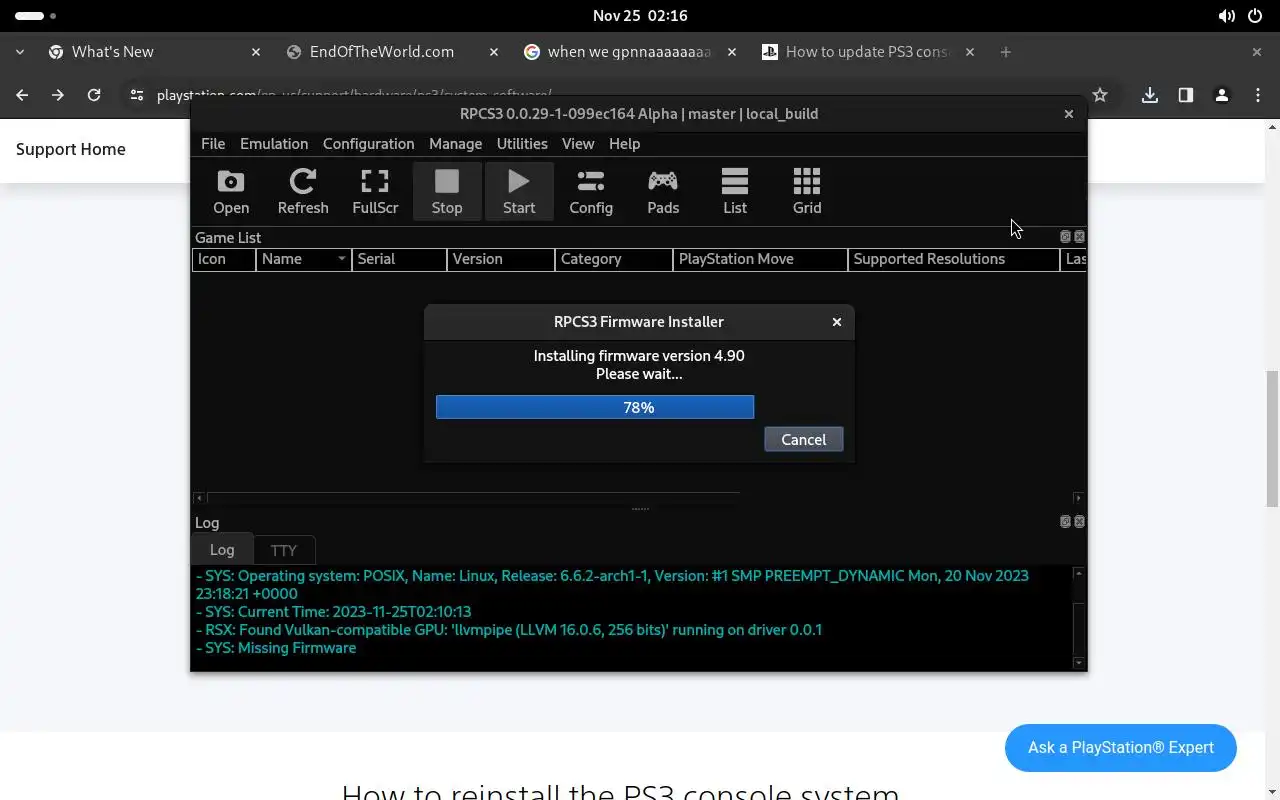Sort by Supported Resolutions column header
1280x800 pixels.
click(x=953, y=259)
